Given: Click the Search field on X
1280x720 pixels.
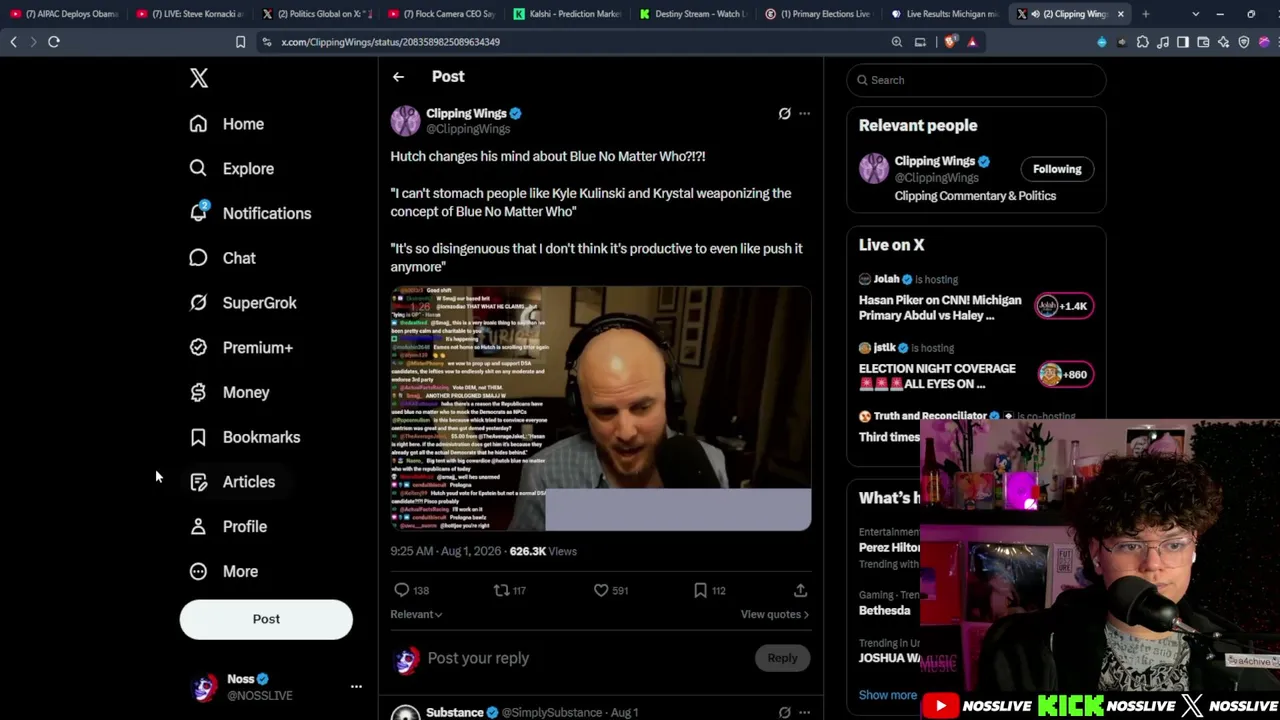Looking at the screenshot, I should tap(976, 80).
